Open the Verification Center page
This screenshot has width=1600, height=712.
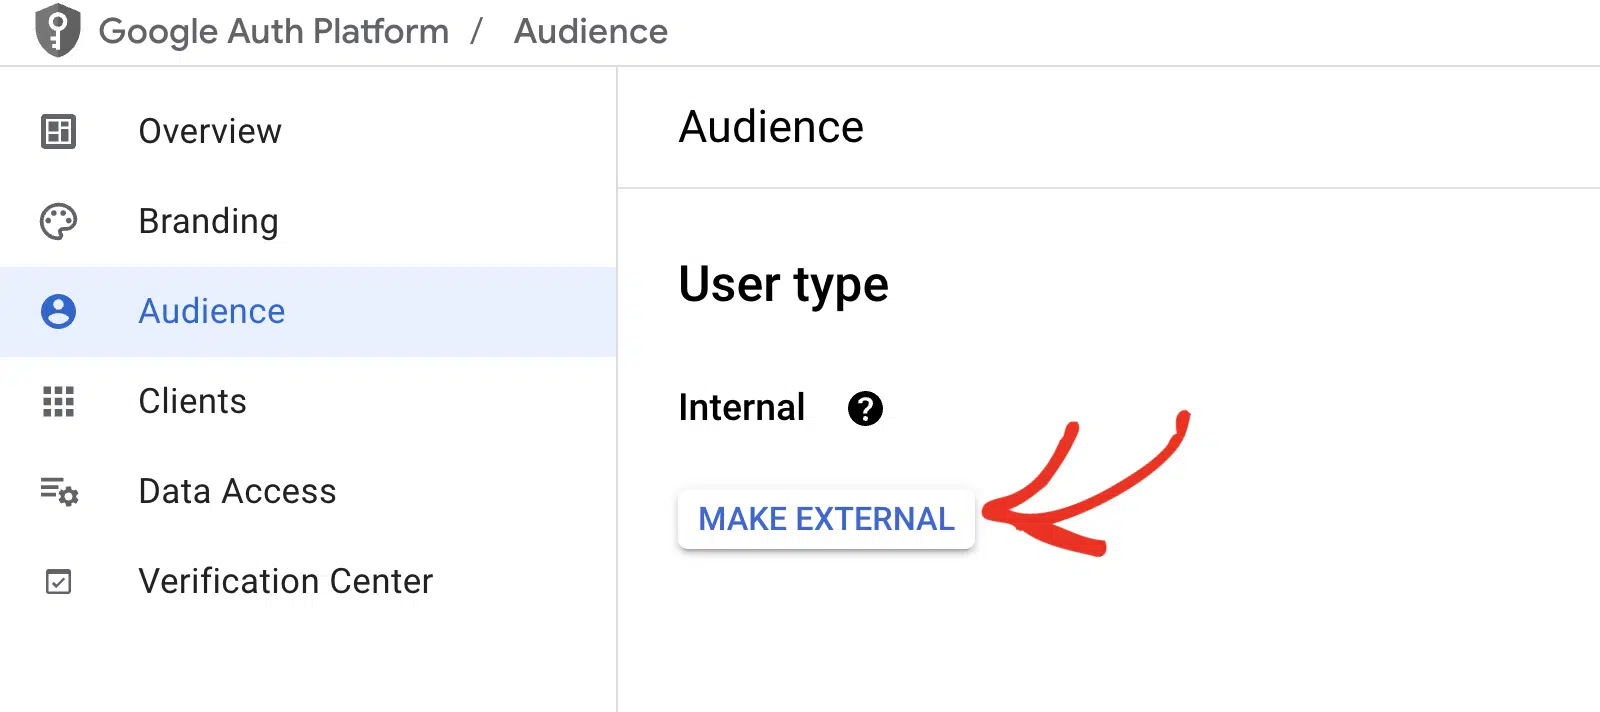pyautogui.click(x=308, y=581)
